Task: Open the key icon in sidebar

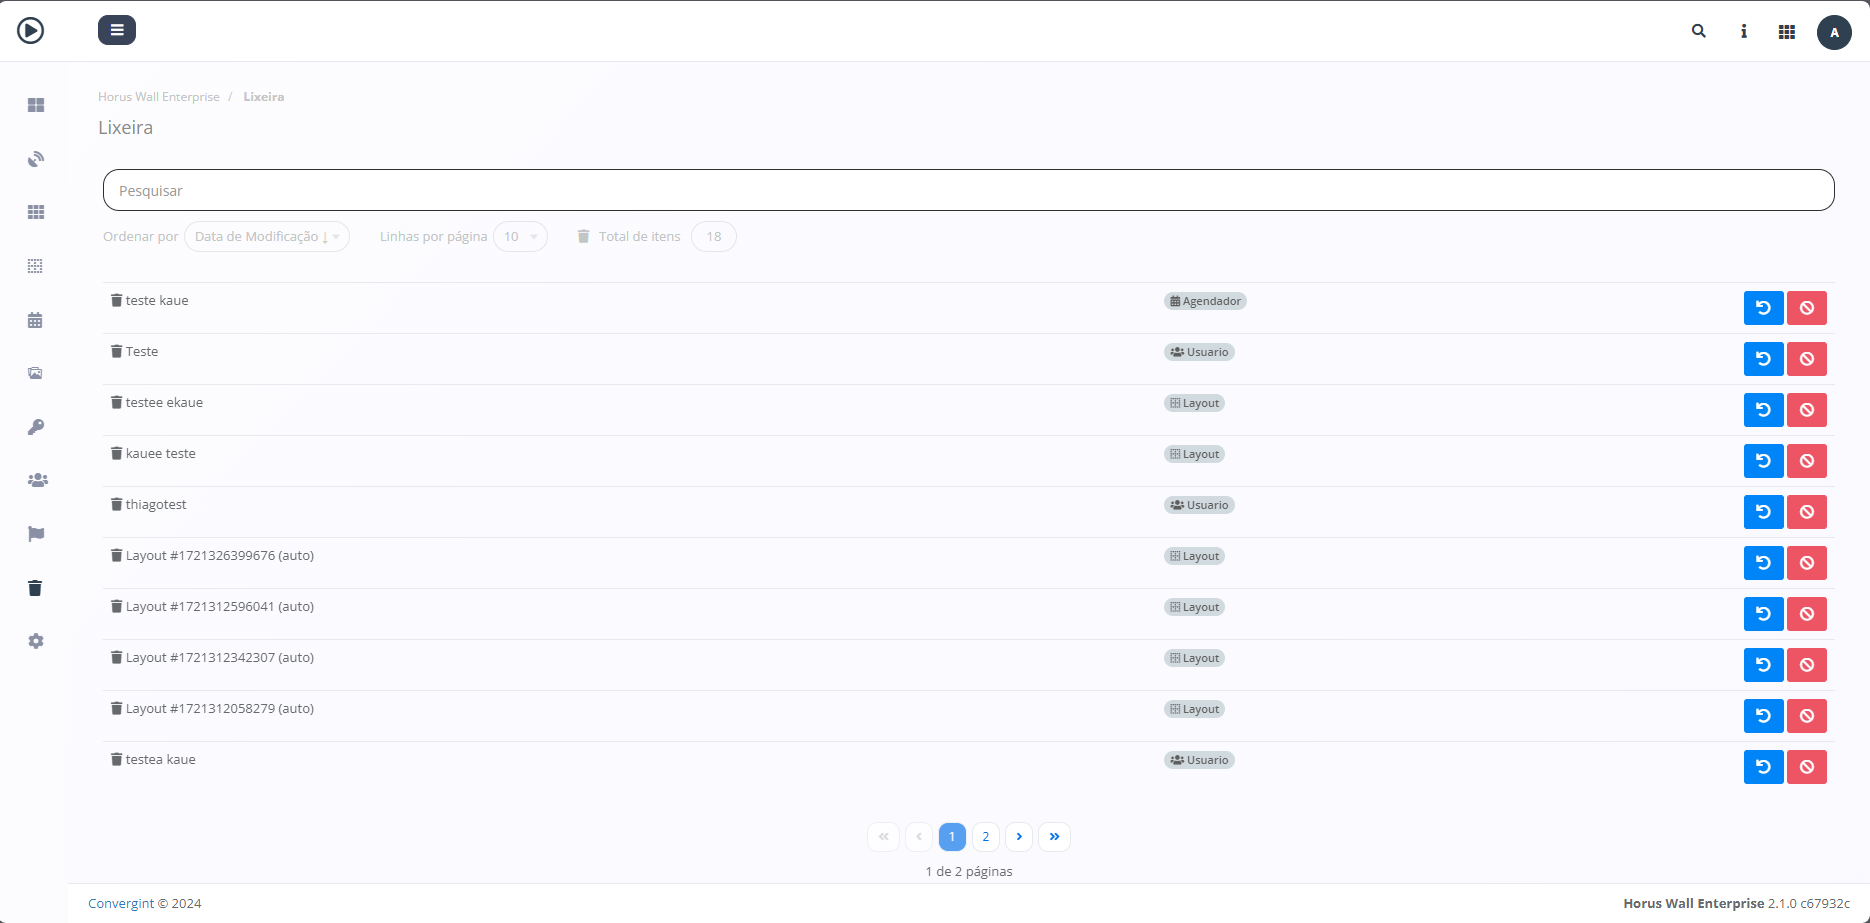Action: click(36, 427)
